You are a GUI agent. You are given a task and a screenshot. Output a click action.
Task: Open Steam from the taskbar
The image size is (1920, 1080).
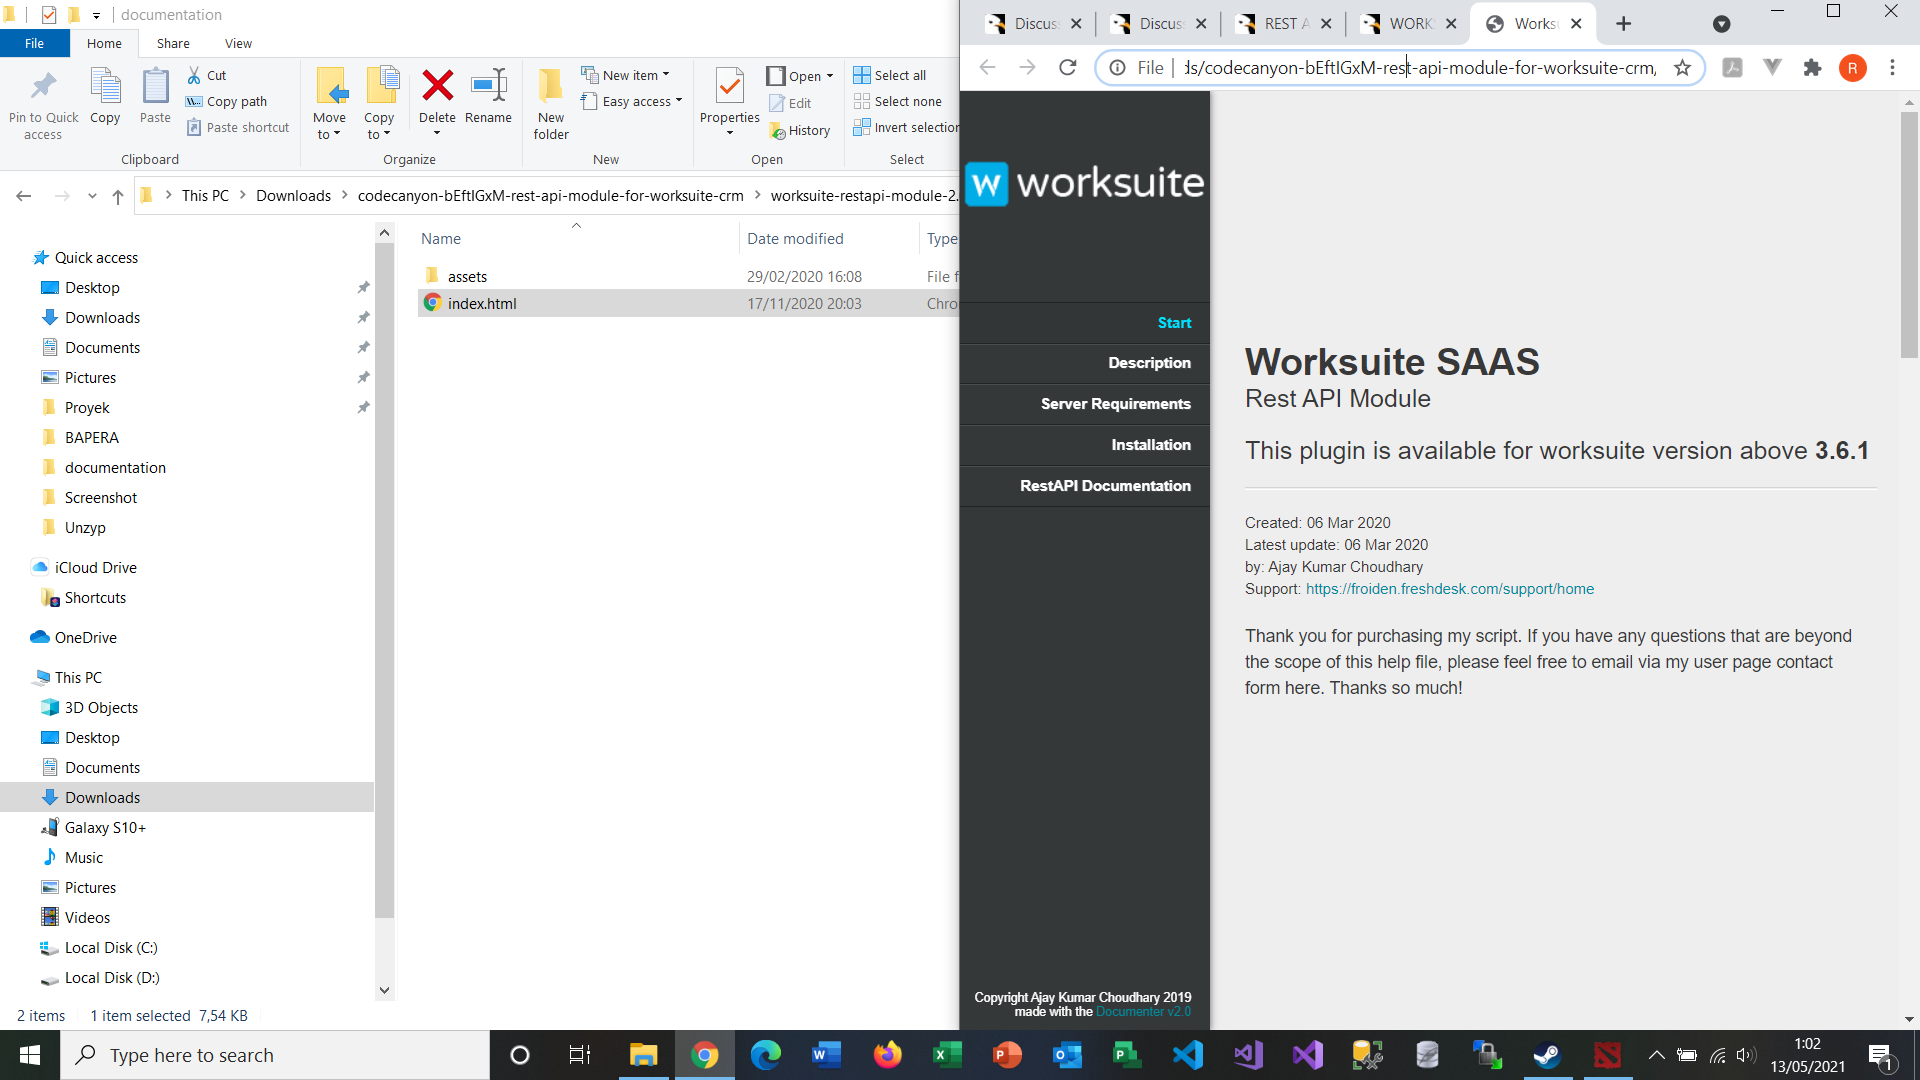[x=1547, y=1055]
